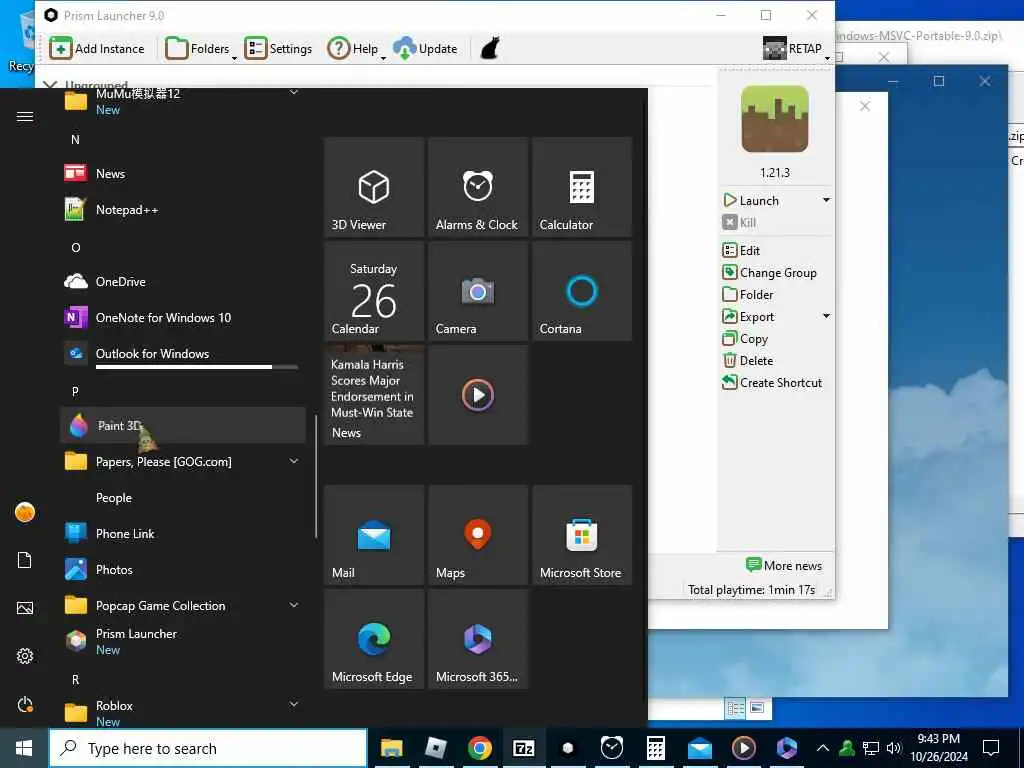Open Google Chrome from the taskbar
Image resolution: width=1024 pixels, height=768 pixels.
pyautogui.click(x=479, y=748)
